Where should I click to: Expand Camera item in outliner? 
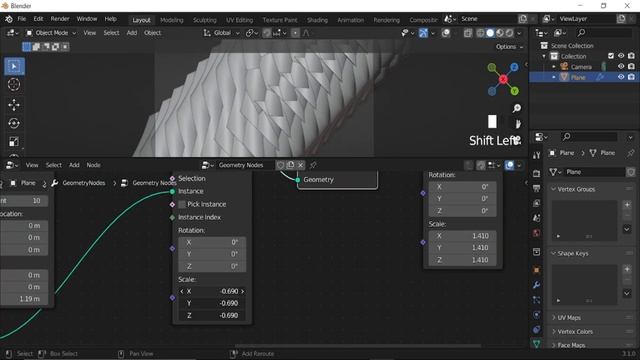click(x=554, y=67)
